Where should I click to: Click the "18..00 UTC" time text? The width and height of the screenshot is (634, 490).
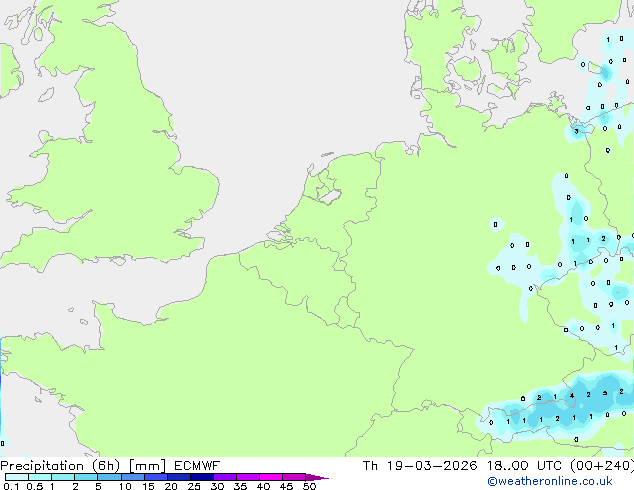point(524,466)
